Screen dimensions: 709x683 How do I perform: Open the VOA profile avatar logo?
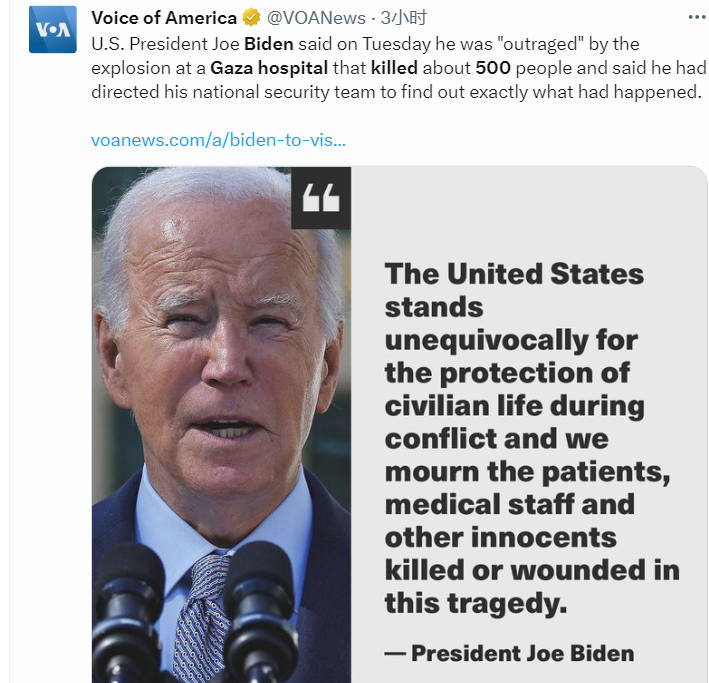(52, 29)
